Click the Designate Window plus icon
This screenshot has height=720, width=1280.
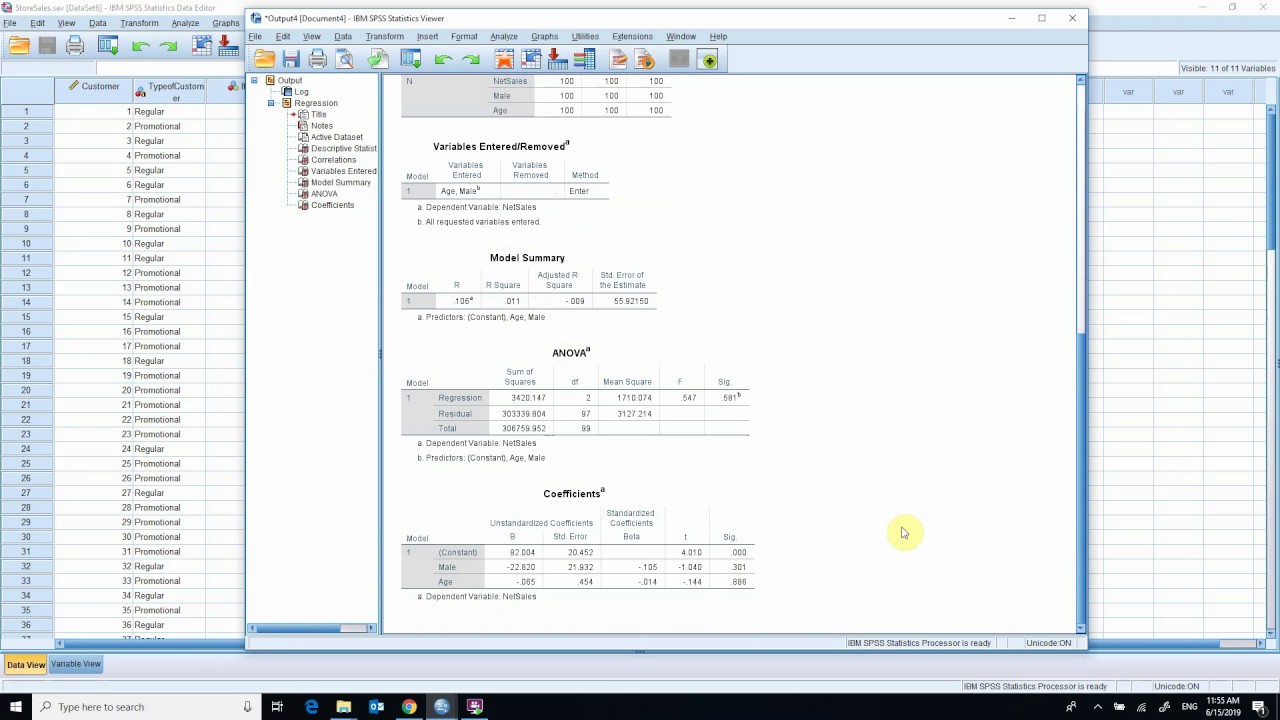[708, 60]
